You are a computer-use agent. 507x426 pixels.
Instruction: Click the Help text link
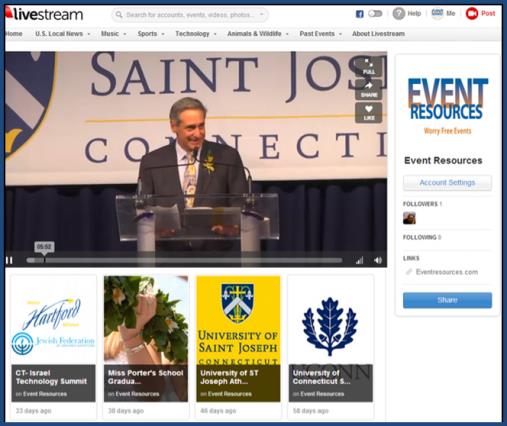[x=414, y=14]
